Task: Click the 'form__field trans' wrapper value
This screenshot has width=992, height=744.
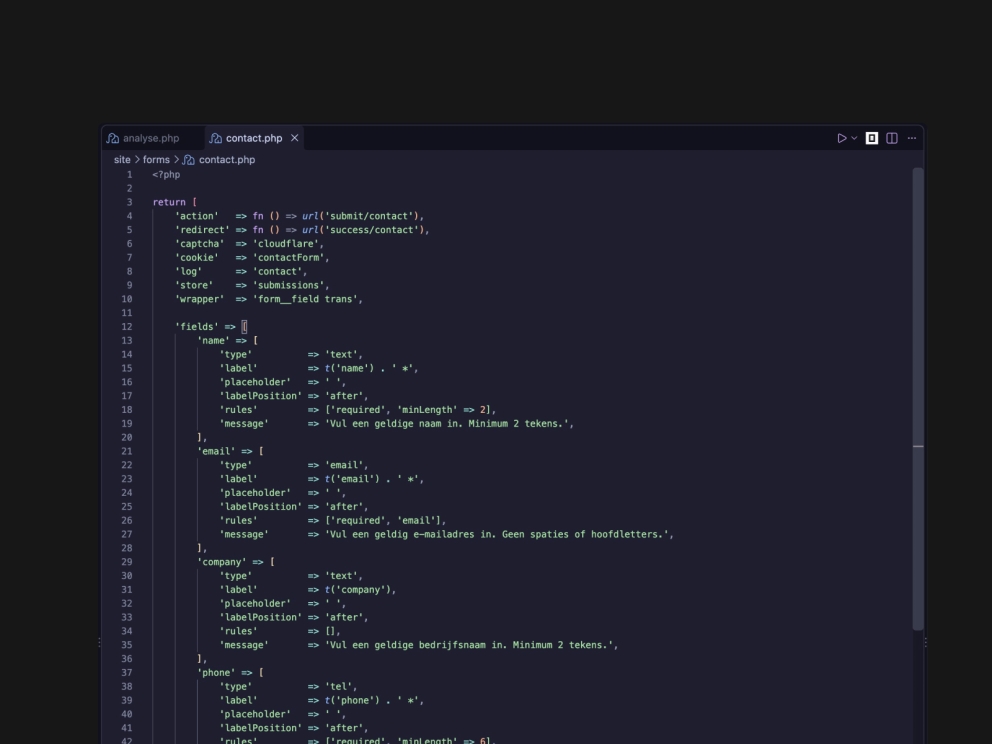Action: 307,299
